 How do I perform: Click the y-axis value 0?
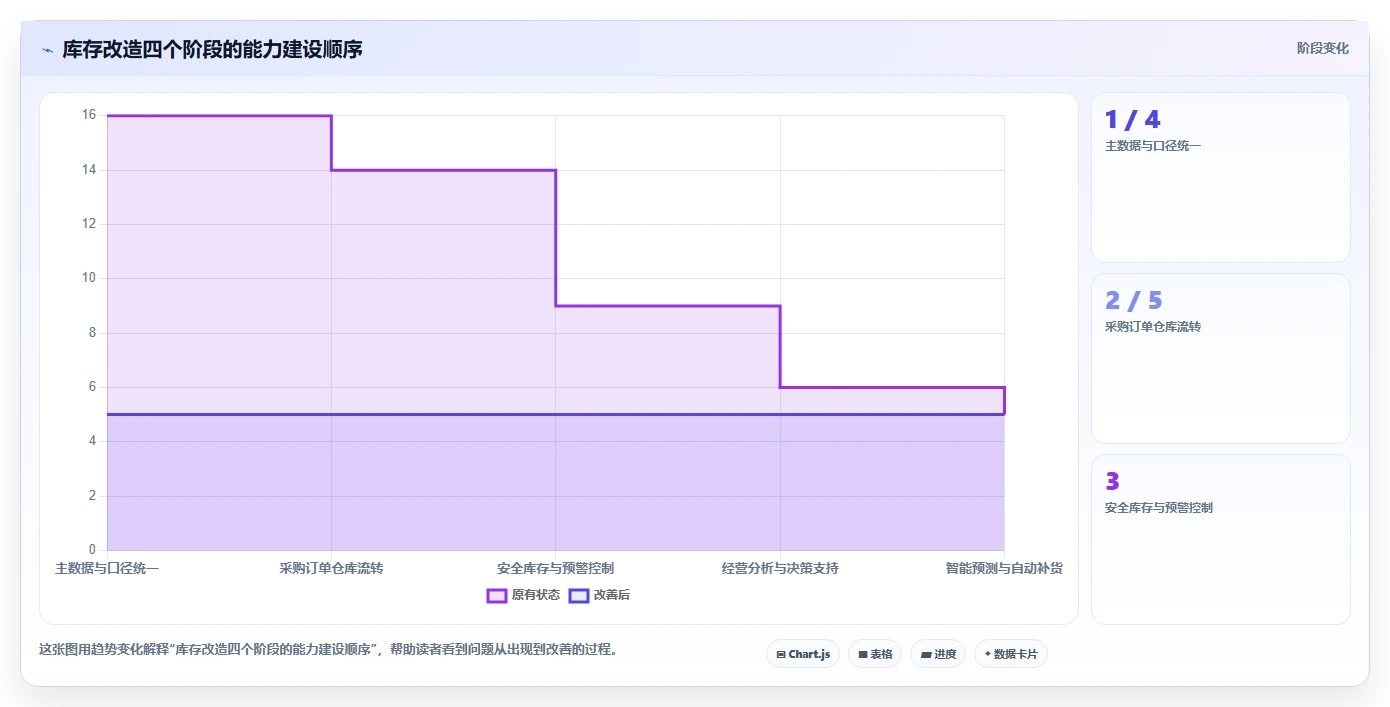click(92, 550)
